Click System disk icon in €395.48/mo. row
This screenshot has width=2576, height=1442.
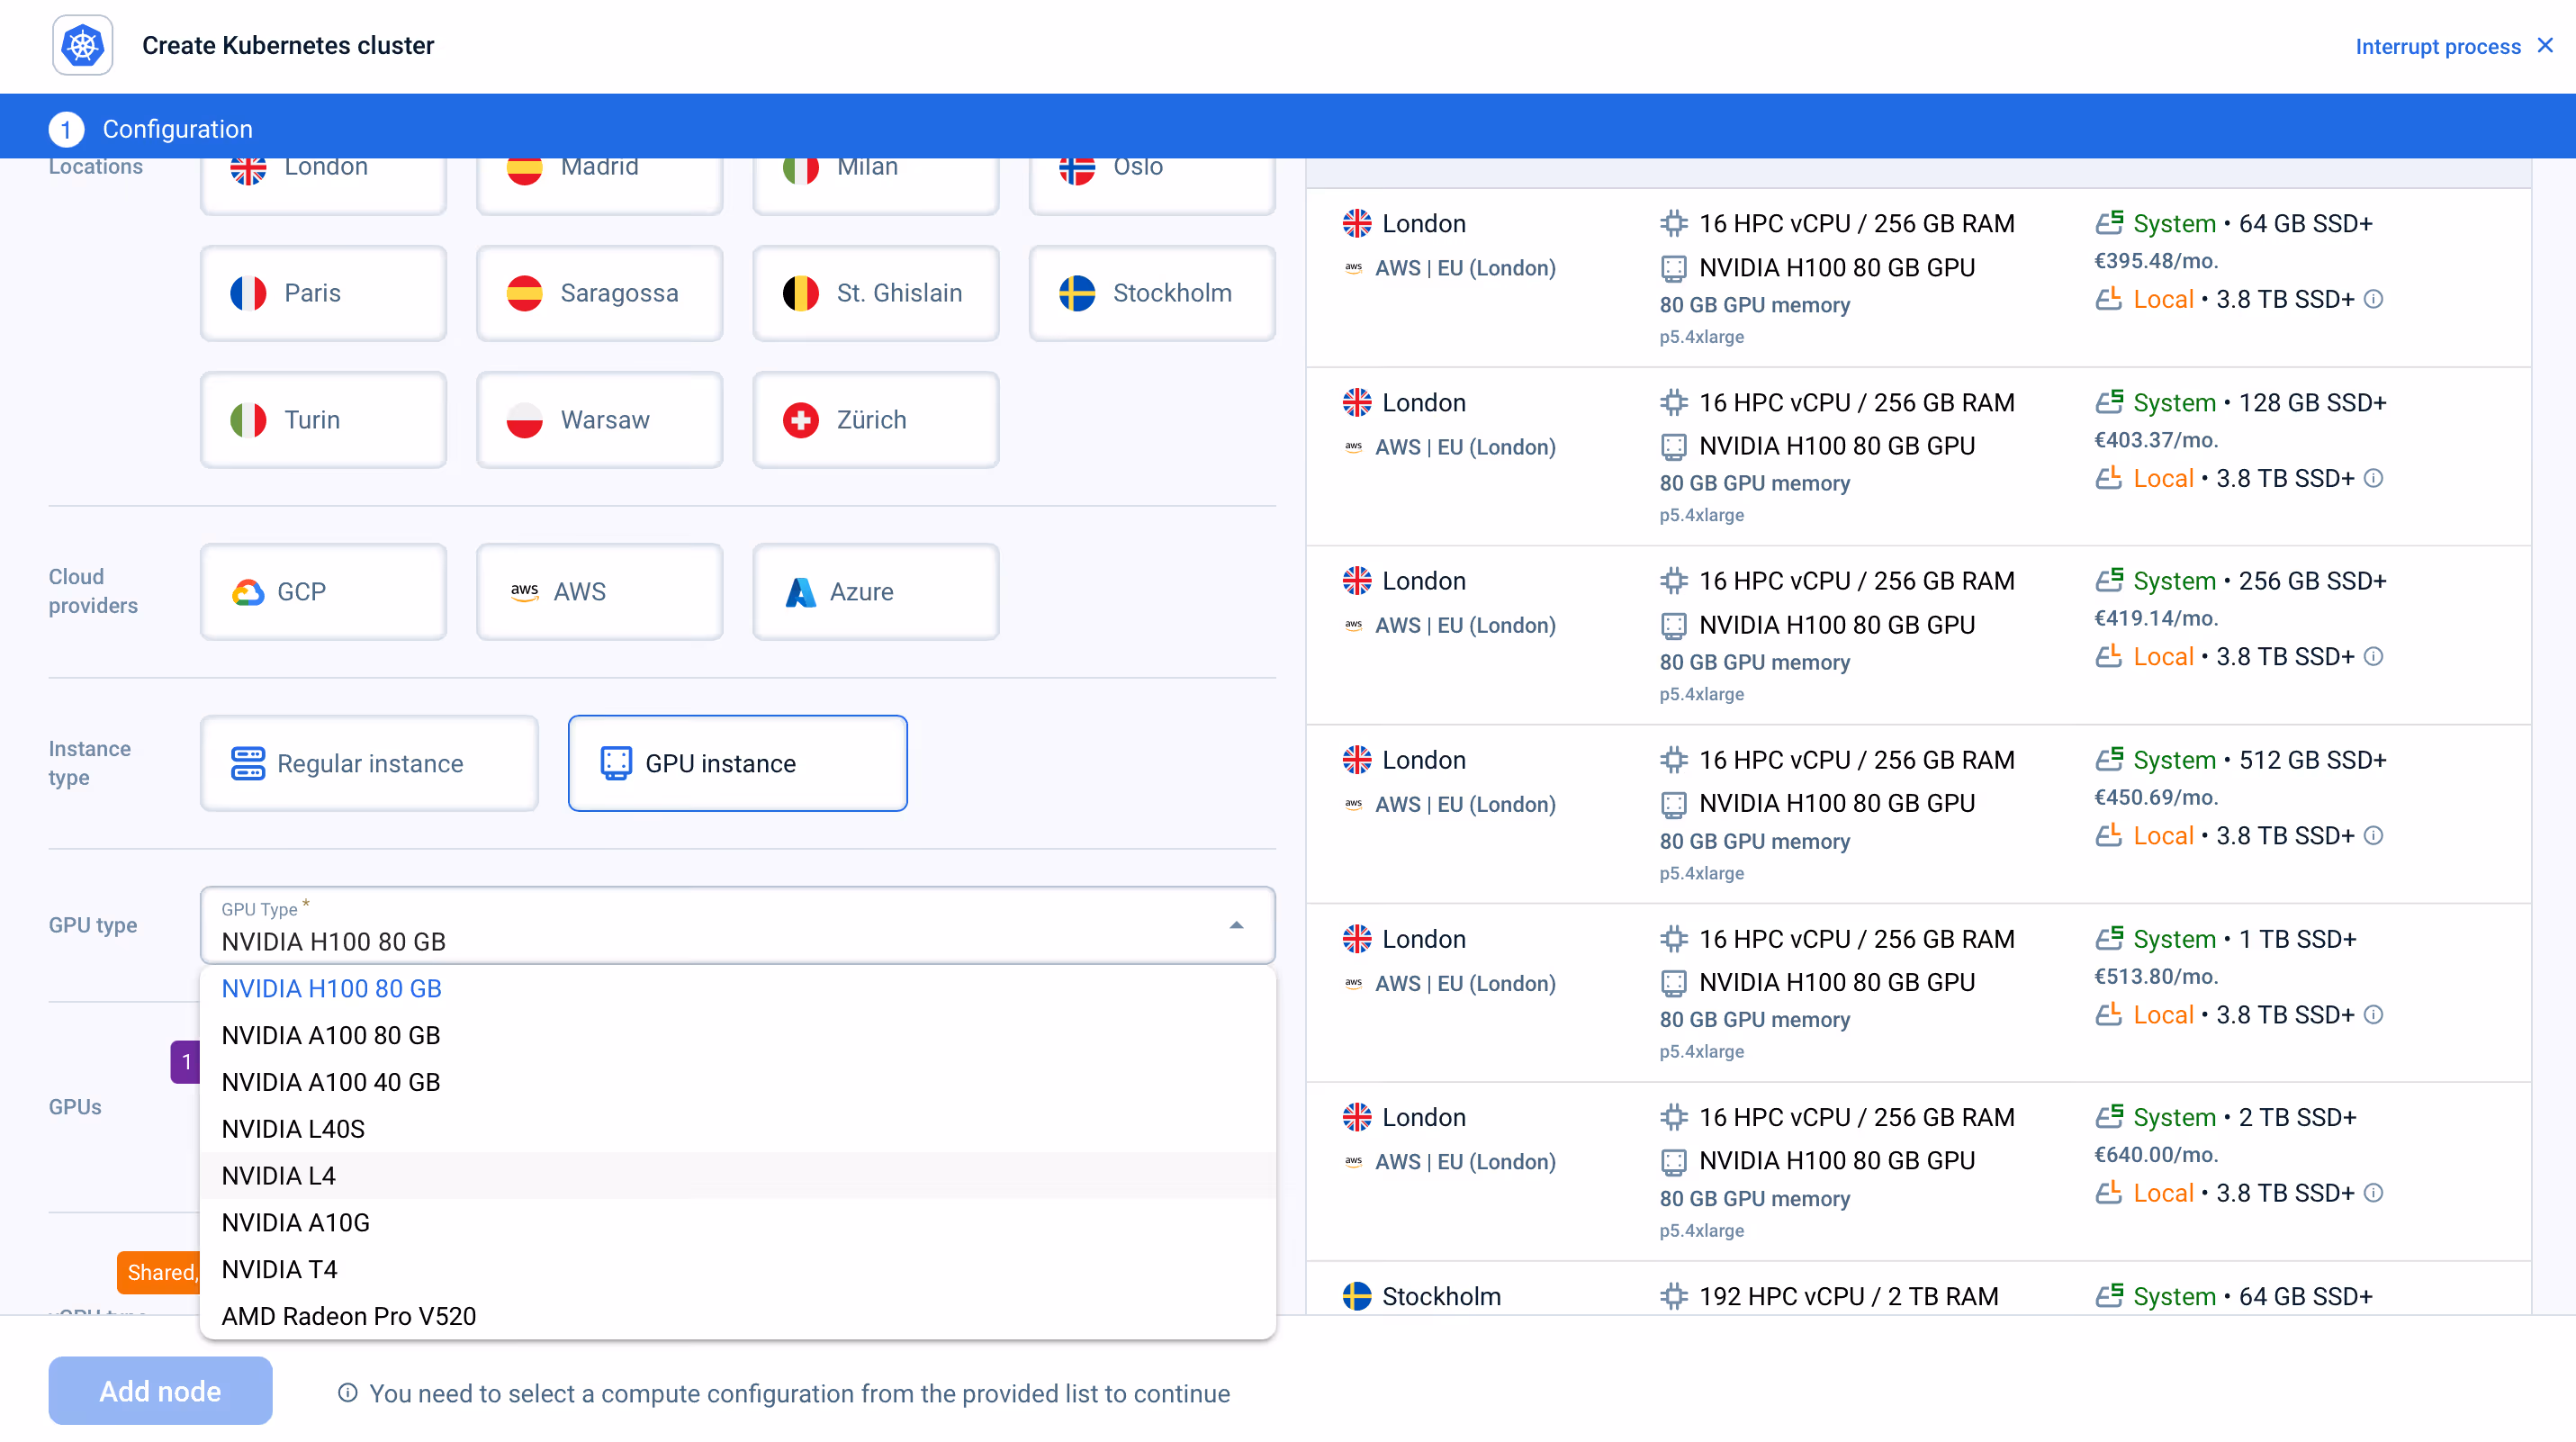pos(2109,222)
